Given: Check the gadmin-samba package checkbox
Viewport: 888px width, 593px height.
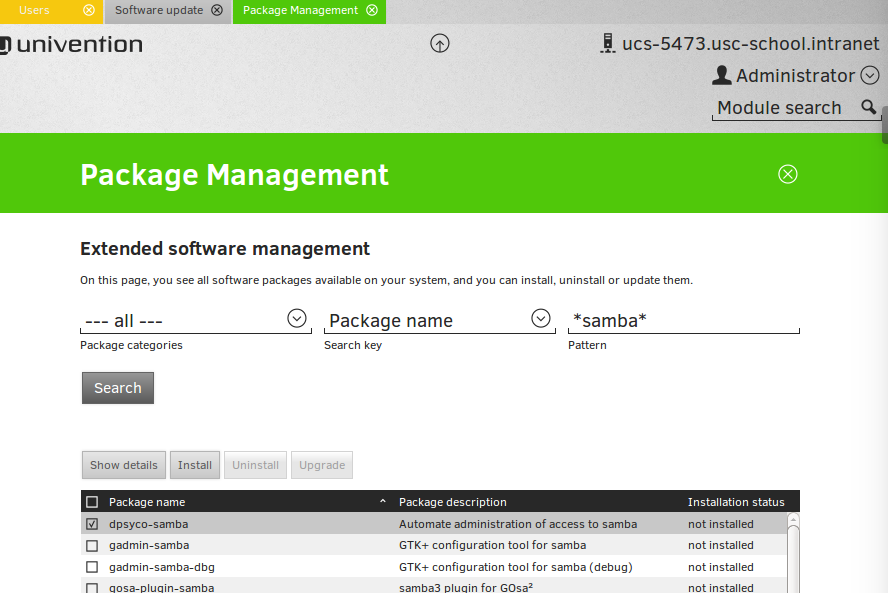Looking at the screenshot, I should pyautogui.click(x=92, y=546).
